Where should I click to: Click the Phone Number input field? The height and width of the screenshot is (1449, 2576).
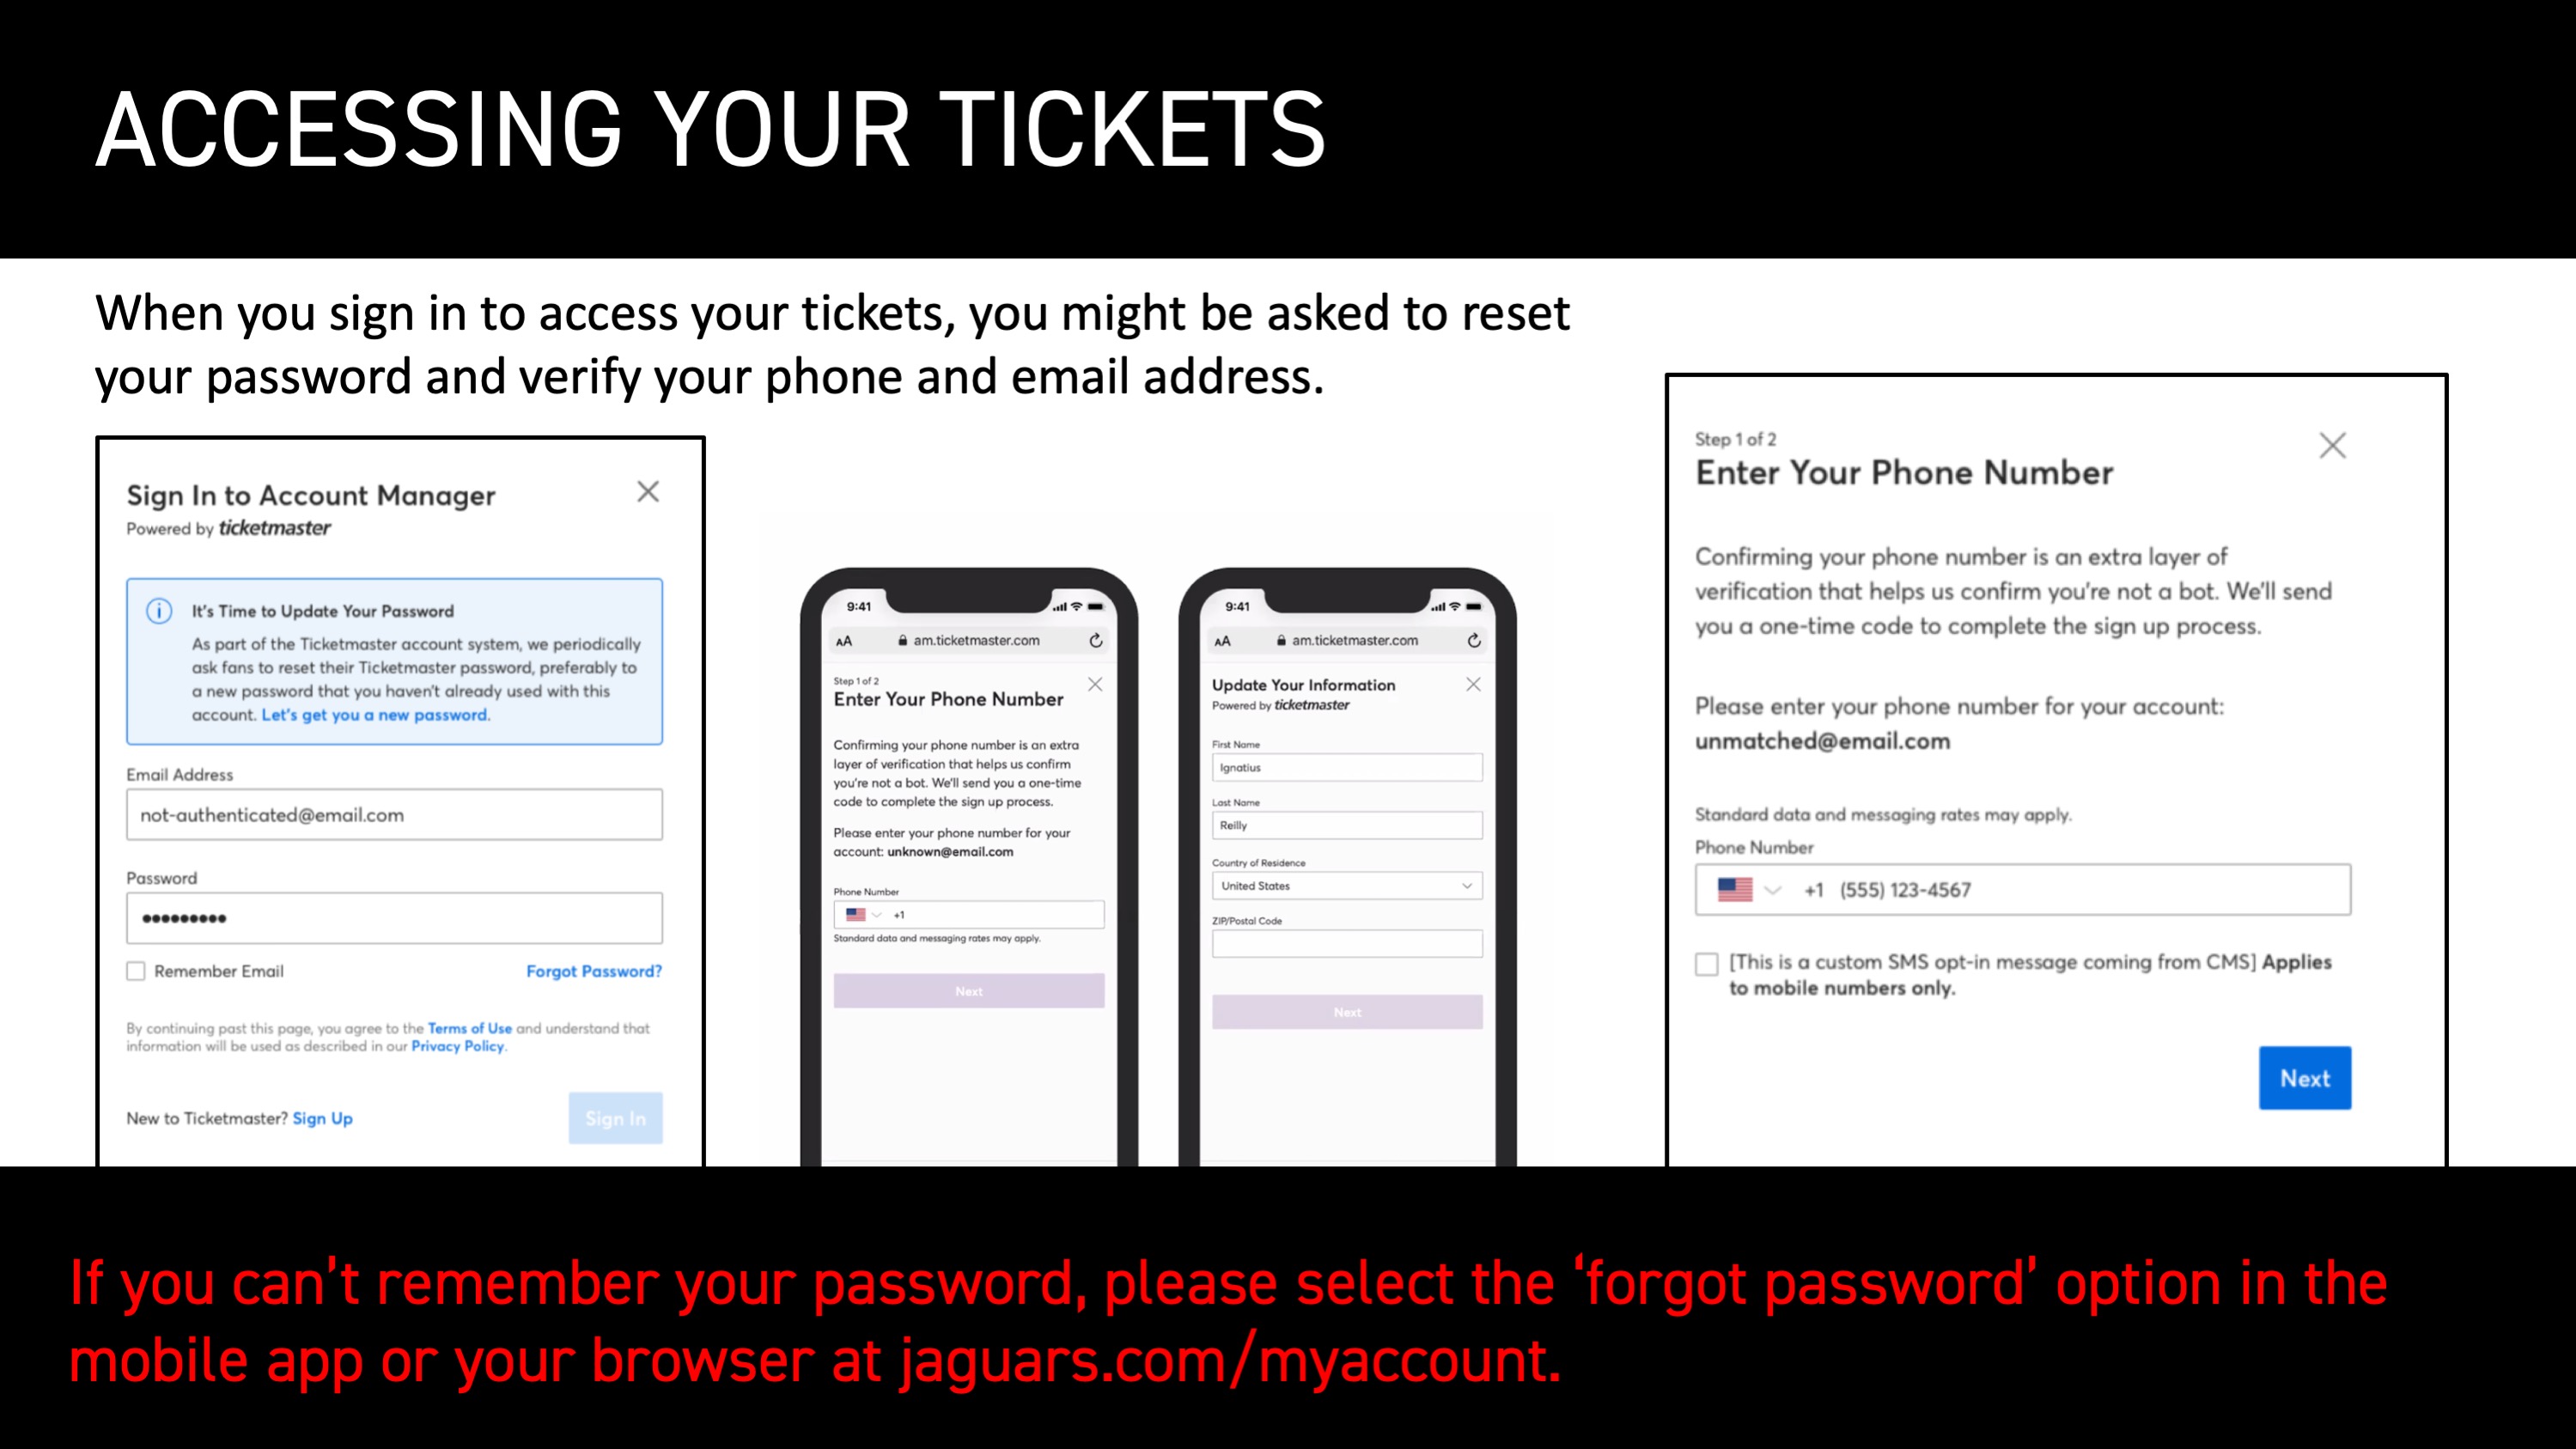click(2024, 888)
